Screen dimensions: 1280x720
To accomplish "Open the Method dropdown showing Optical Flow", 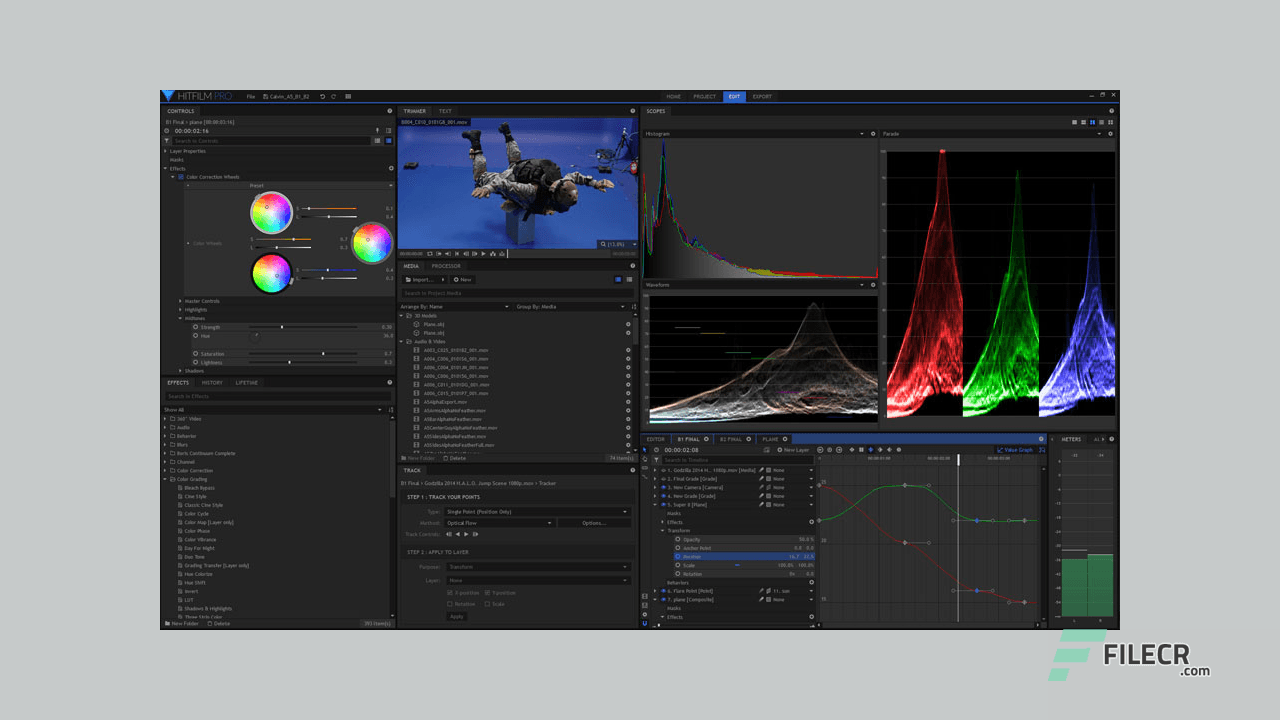I will (499, 523).
